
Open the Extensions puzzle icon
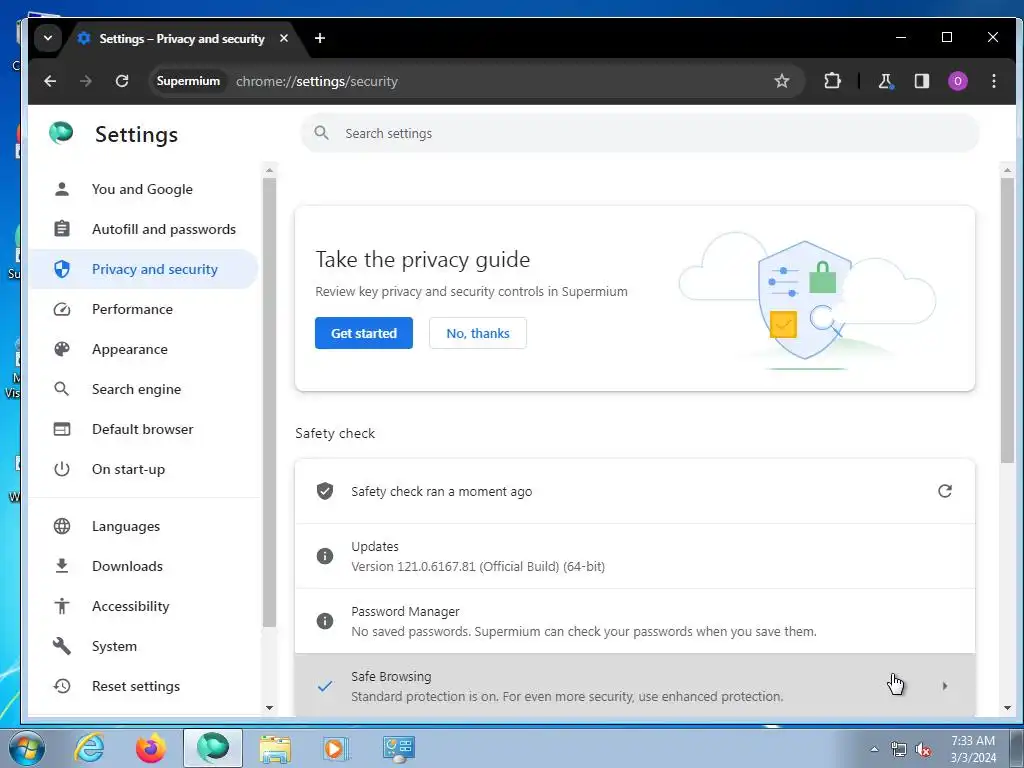(x=832, y=81)
